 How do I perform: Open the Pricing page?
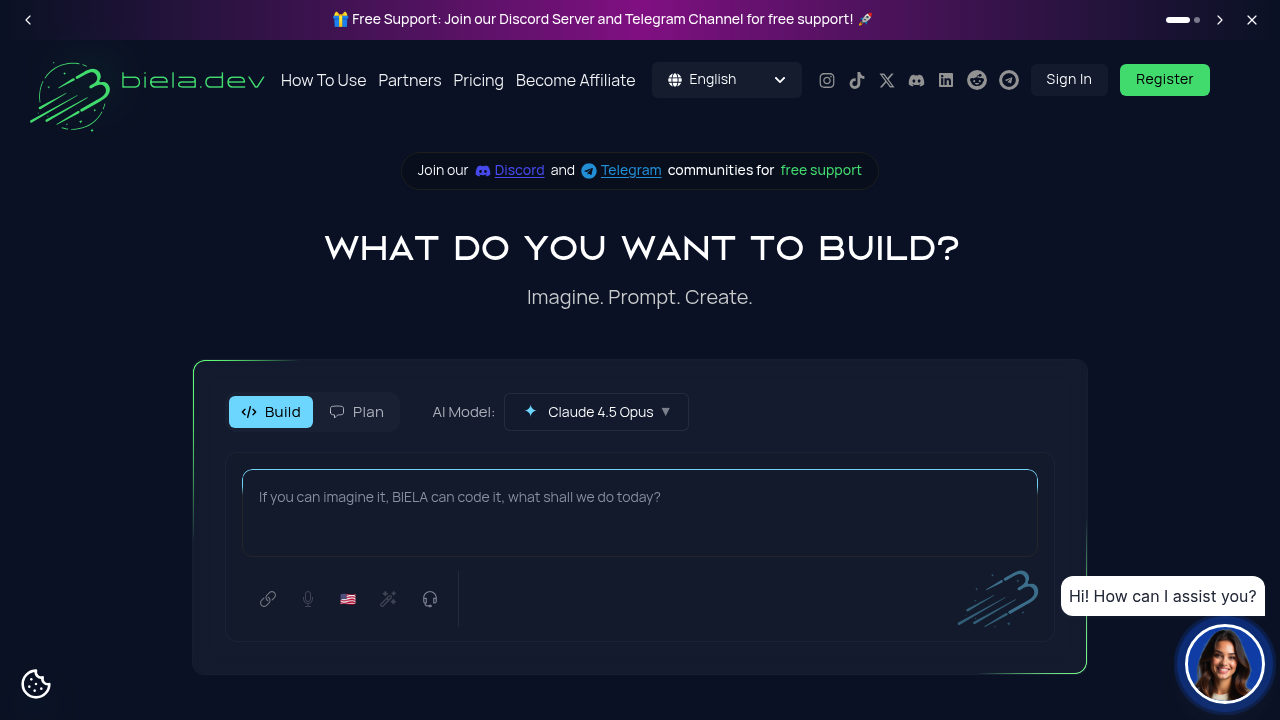(478, 80)
